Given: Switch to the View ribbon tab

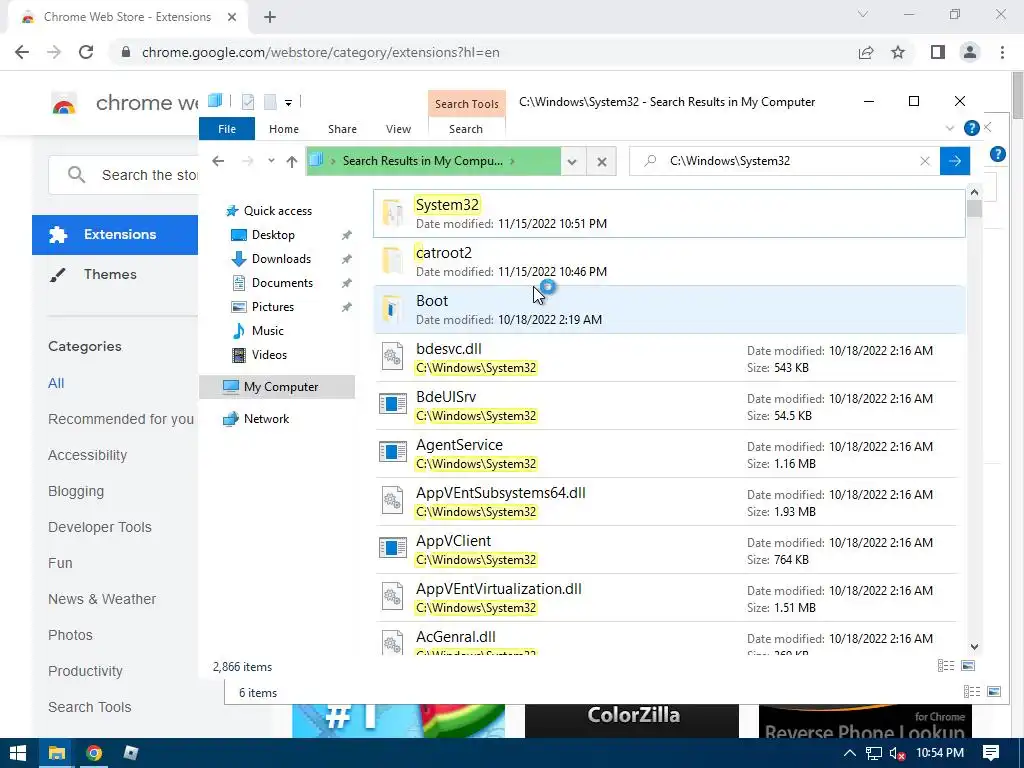Looking at the screenshot, I should coord(398,129).
